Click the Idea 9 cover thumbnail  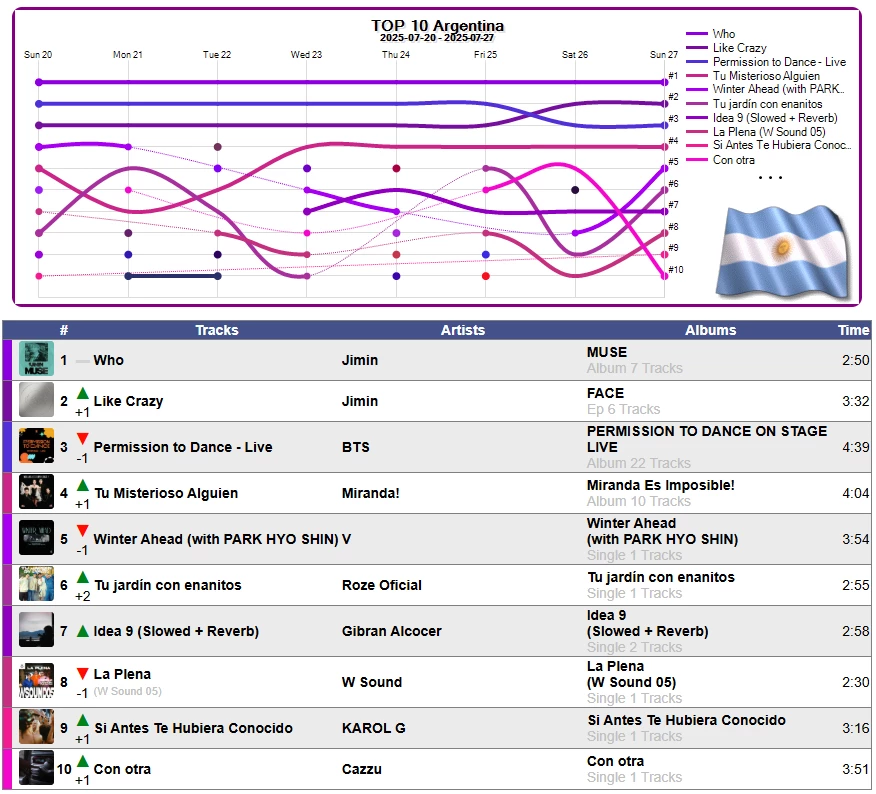pos(36,630)
